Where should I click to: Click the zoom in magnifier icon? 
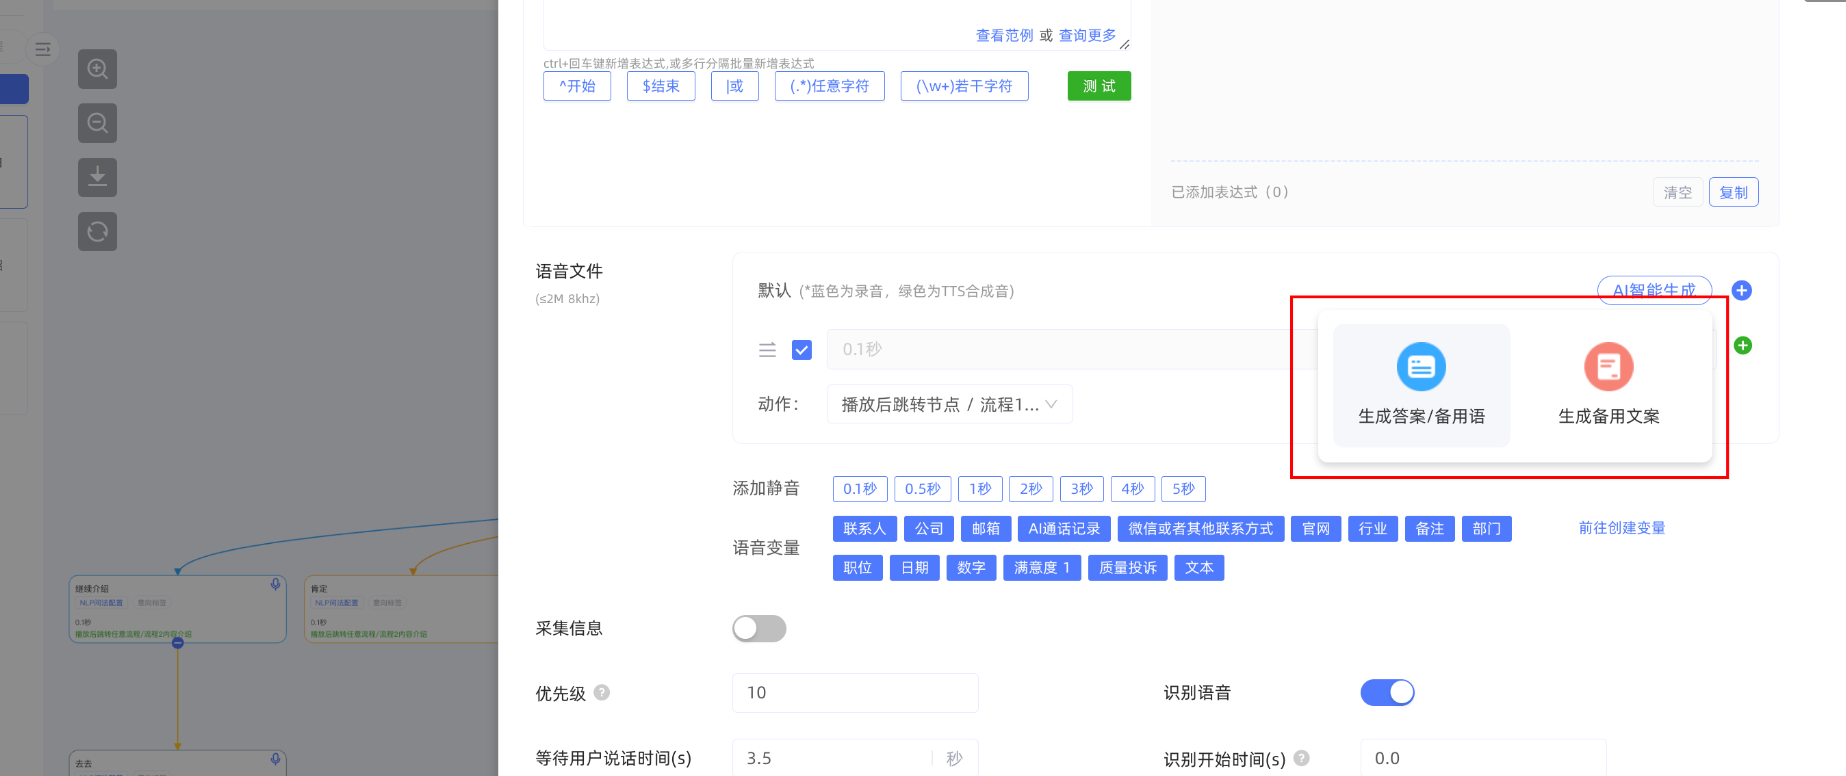coord(97,69)
